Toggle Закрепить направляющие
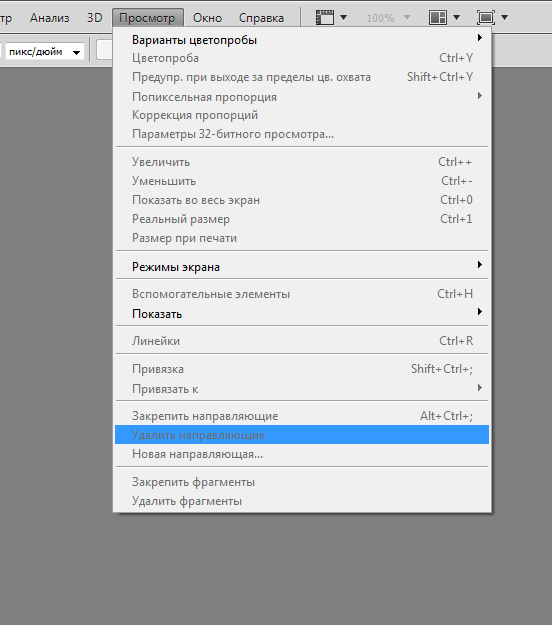The height and width of the screenshot is (625, 552). point(302,416)
